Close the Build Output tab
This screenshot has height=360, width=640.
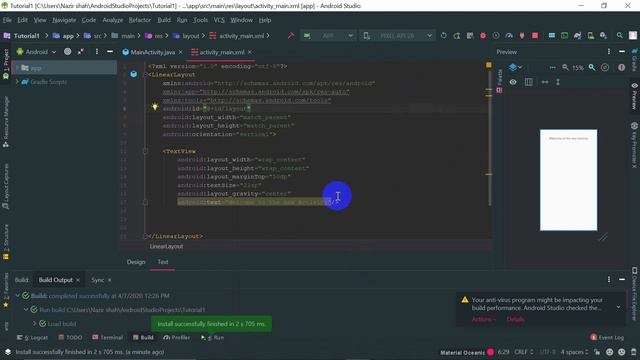(x=78, y=280)
